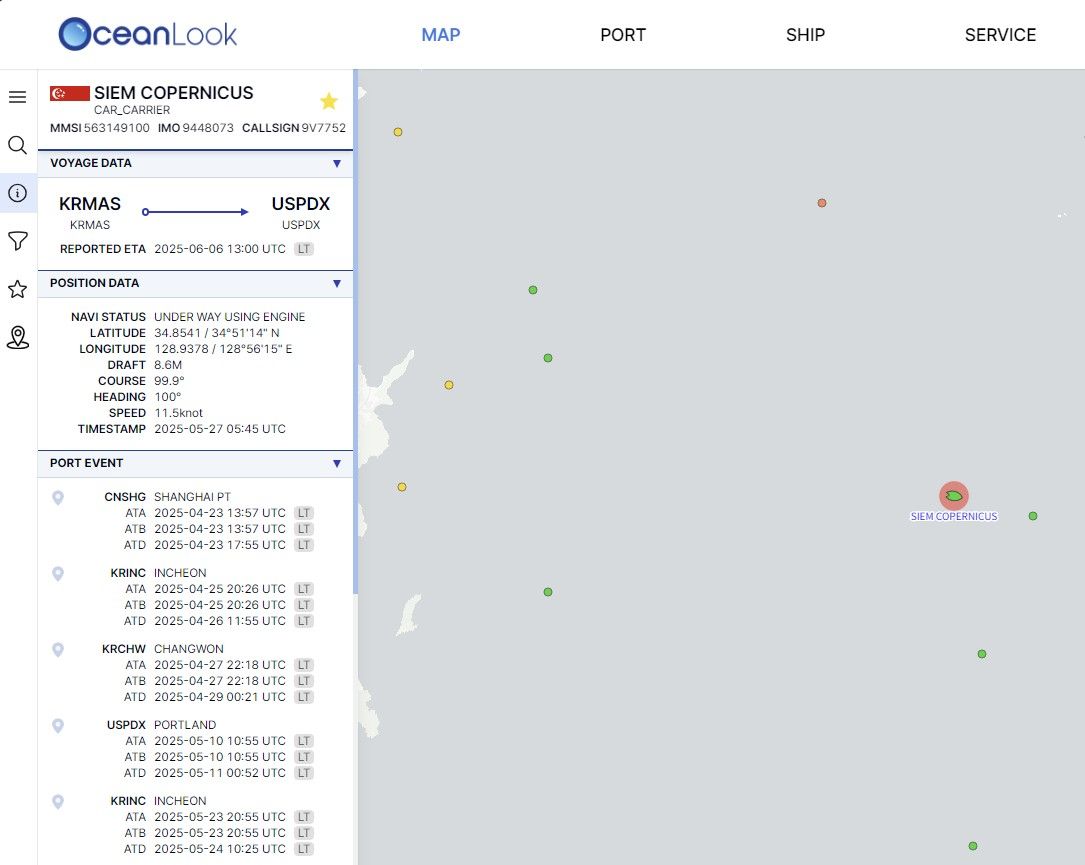Click location pin beside CNSHG Shanghai
The image size is (1085, 865).
[x=58, y=497]
